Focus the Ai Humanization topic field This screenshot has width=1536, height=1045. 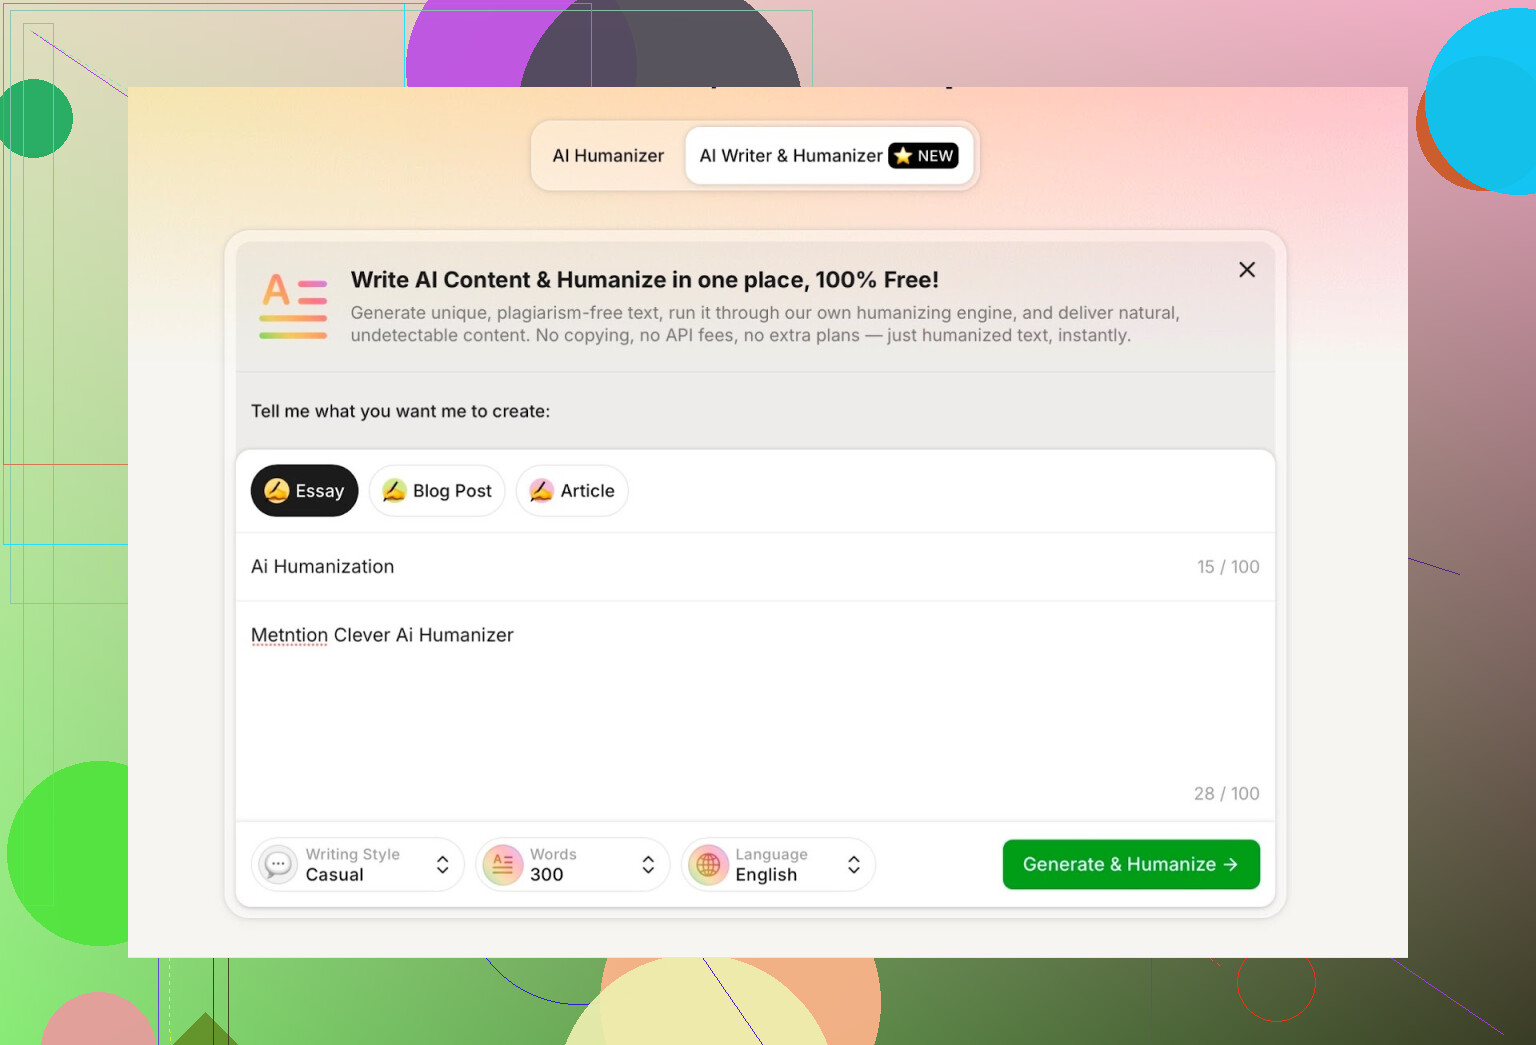(x=755, y=567)
